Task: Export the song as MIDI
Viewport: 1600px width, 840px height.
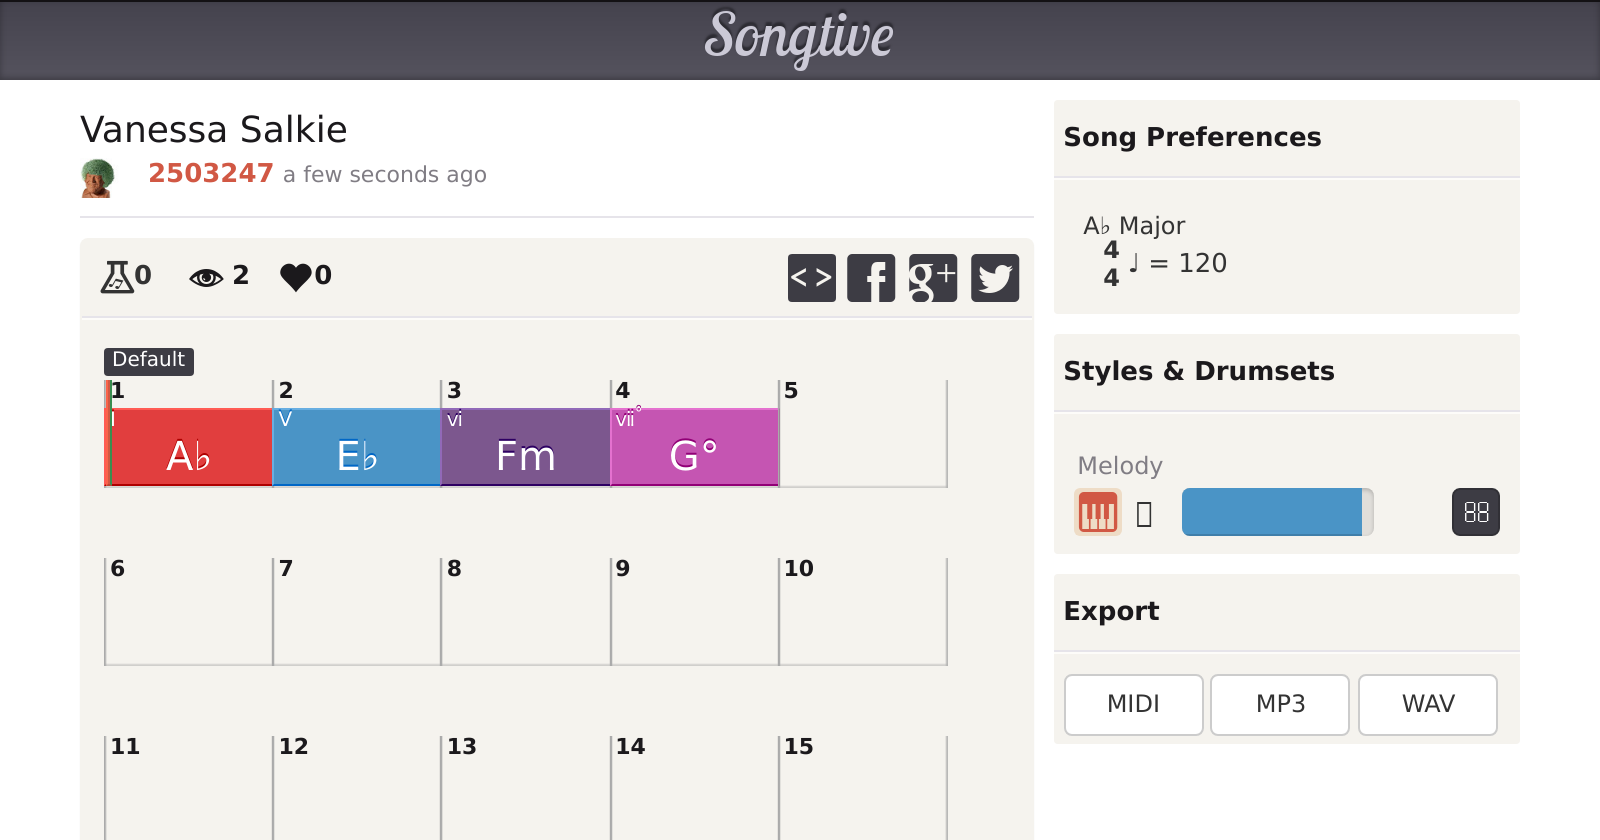Action: pyautogui.click(x=1133, y=704)
